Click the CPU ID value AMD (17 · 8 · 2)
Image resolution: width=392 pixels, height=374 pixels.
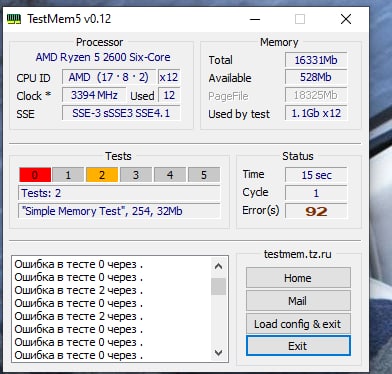tap(109, 77)
